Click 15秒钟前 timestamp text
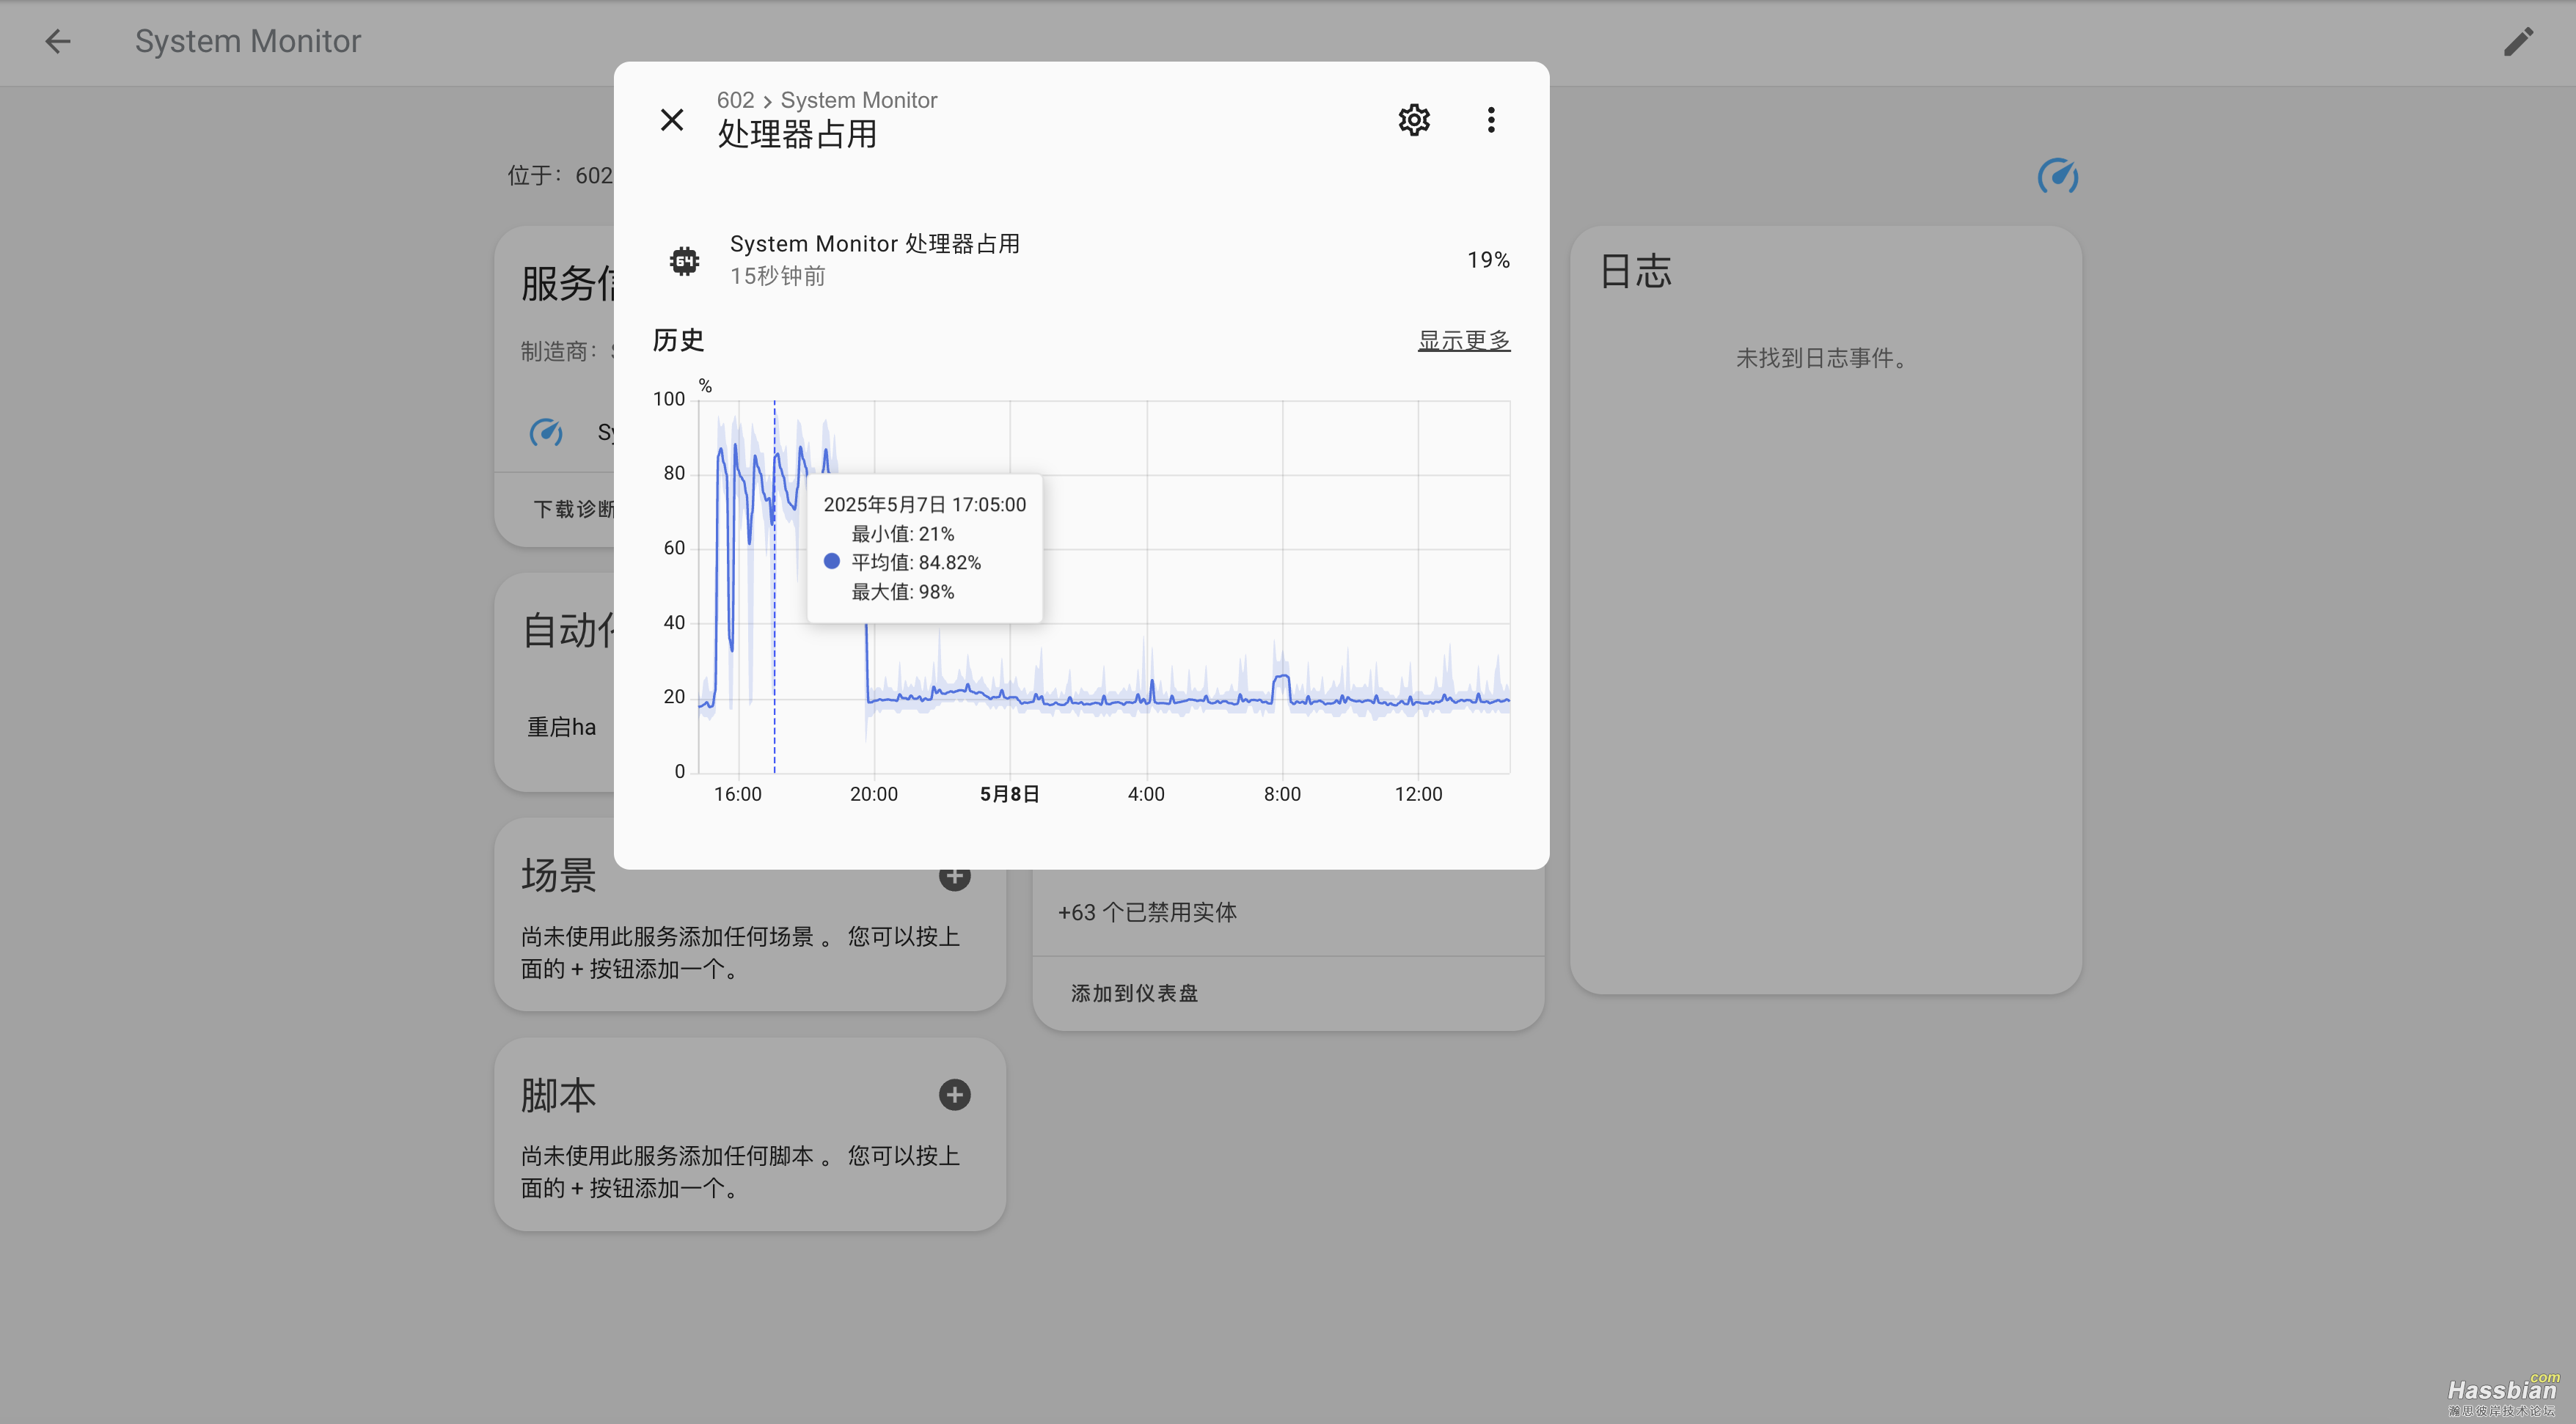 [777, 276]
